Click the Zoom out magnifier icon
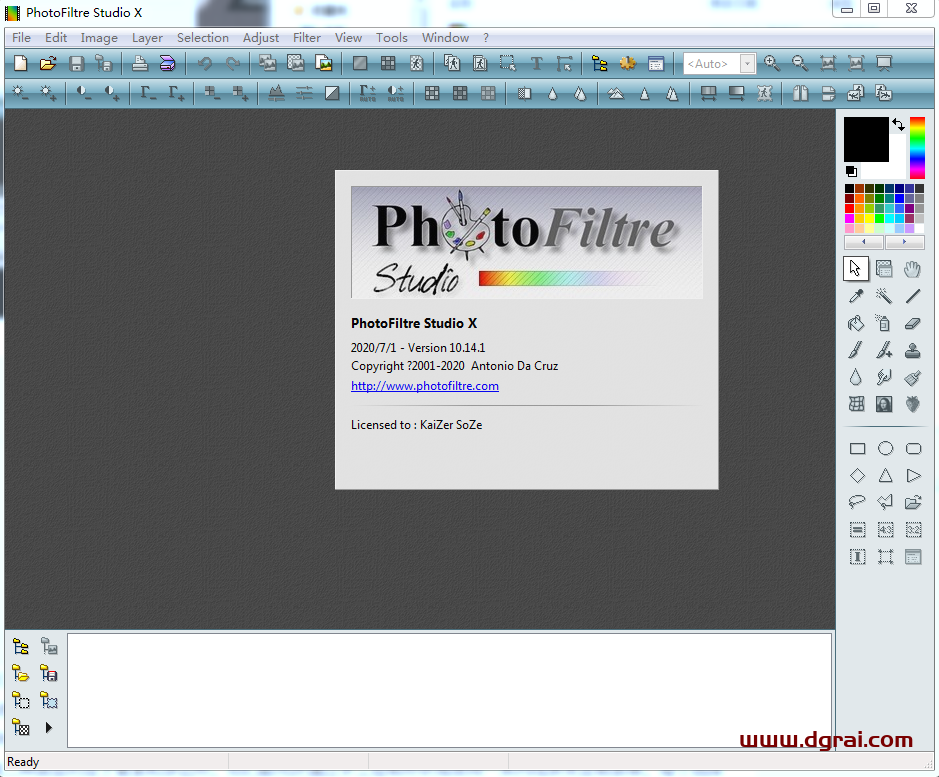 [799, 64]
